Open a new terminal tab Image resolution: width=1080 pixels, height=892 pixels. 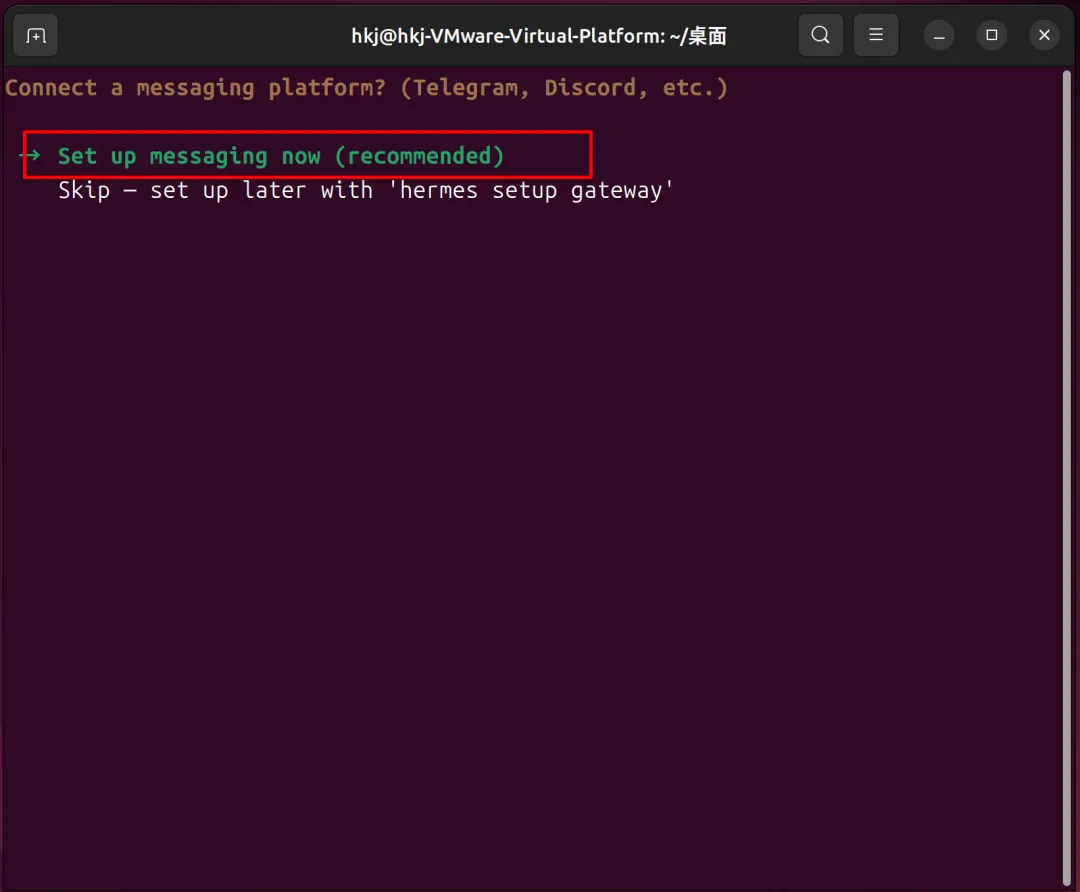click(x=36, y=35)
